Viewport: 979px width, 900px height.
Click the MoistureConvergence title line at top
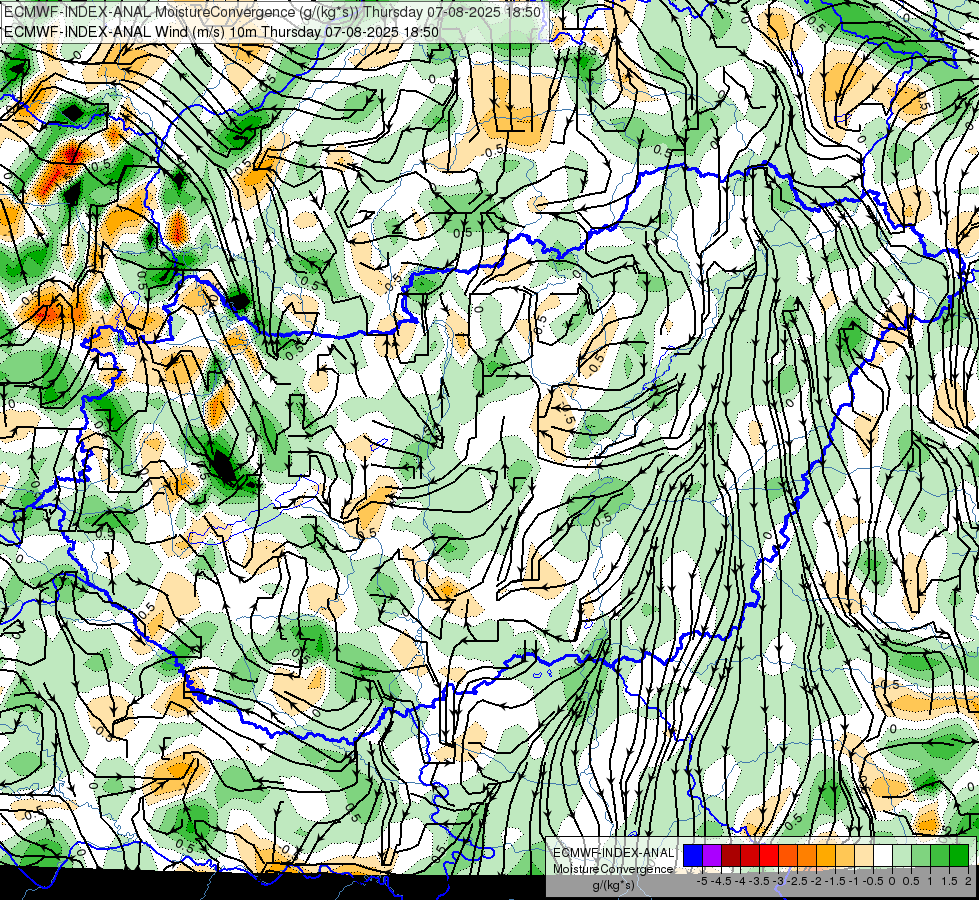tap(272, 12)
